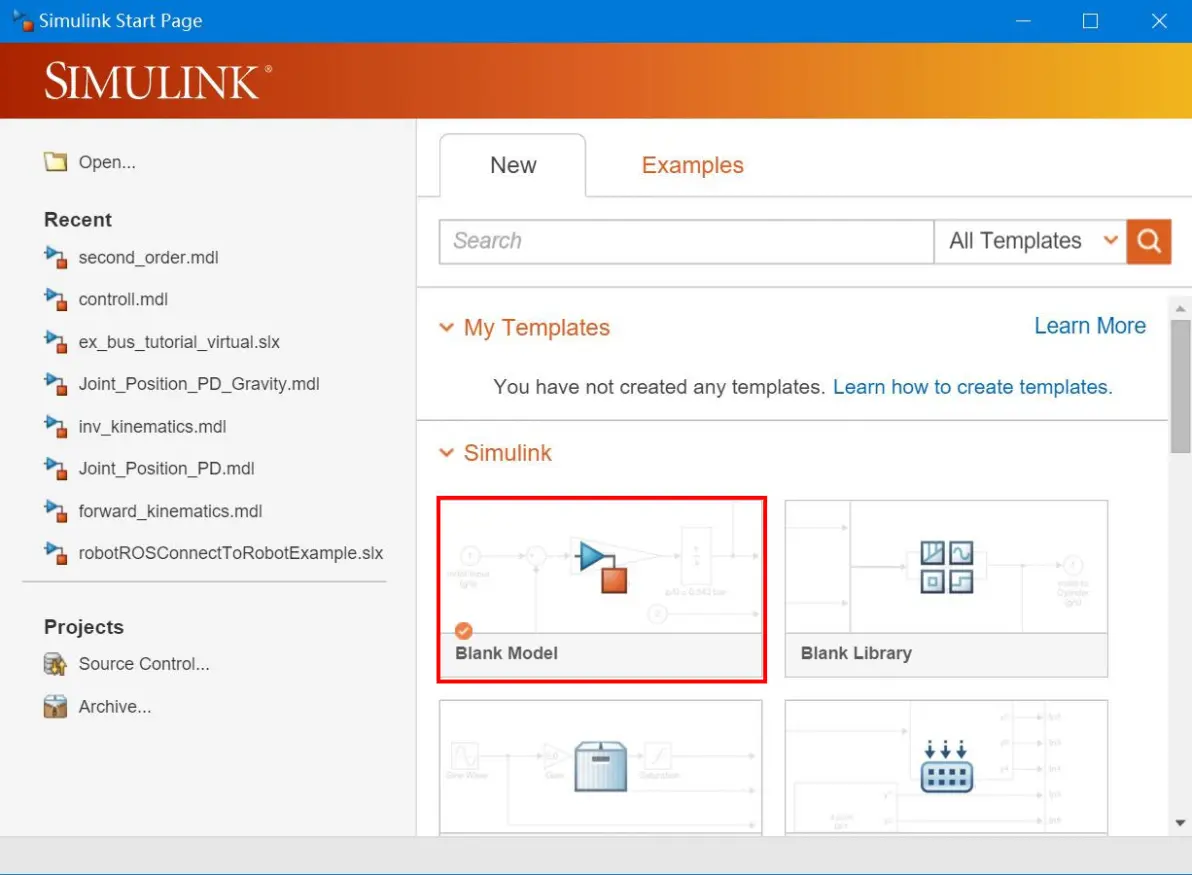Select the subsystem template below Blank Model
Viewport: 1192px width, 875px height.
pyautogui.click(x=601, y=768)
